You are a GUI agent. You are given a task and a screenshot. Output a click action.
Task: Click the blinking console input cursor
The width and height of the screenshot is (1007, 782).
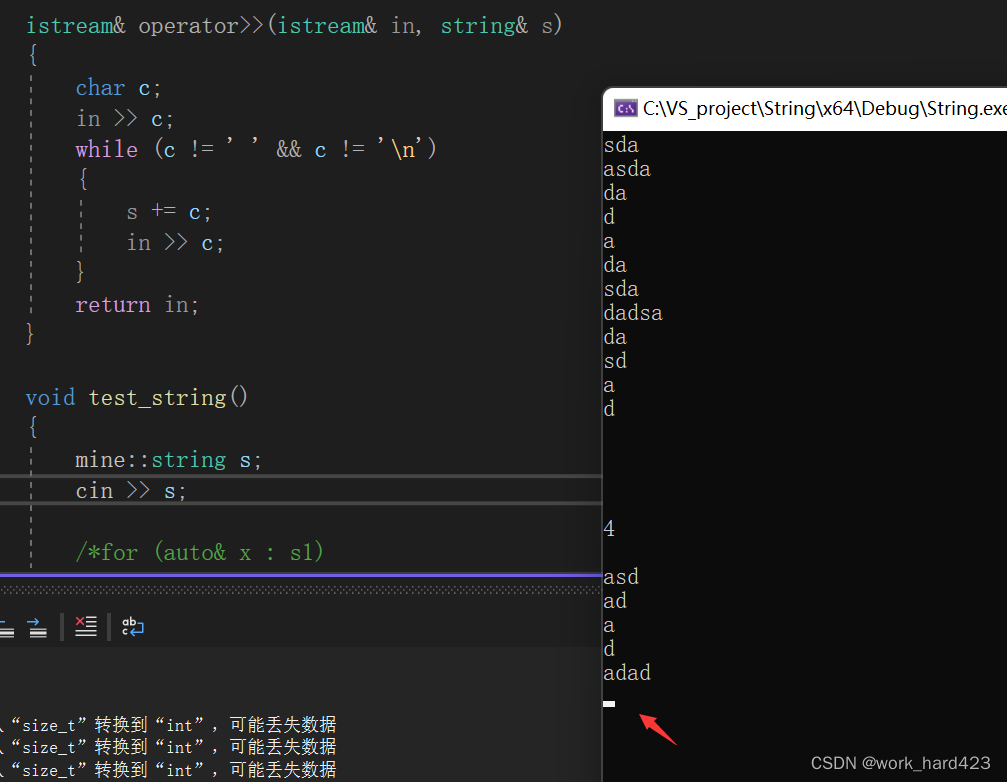(609, 704)
